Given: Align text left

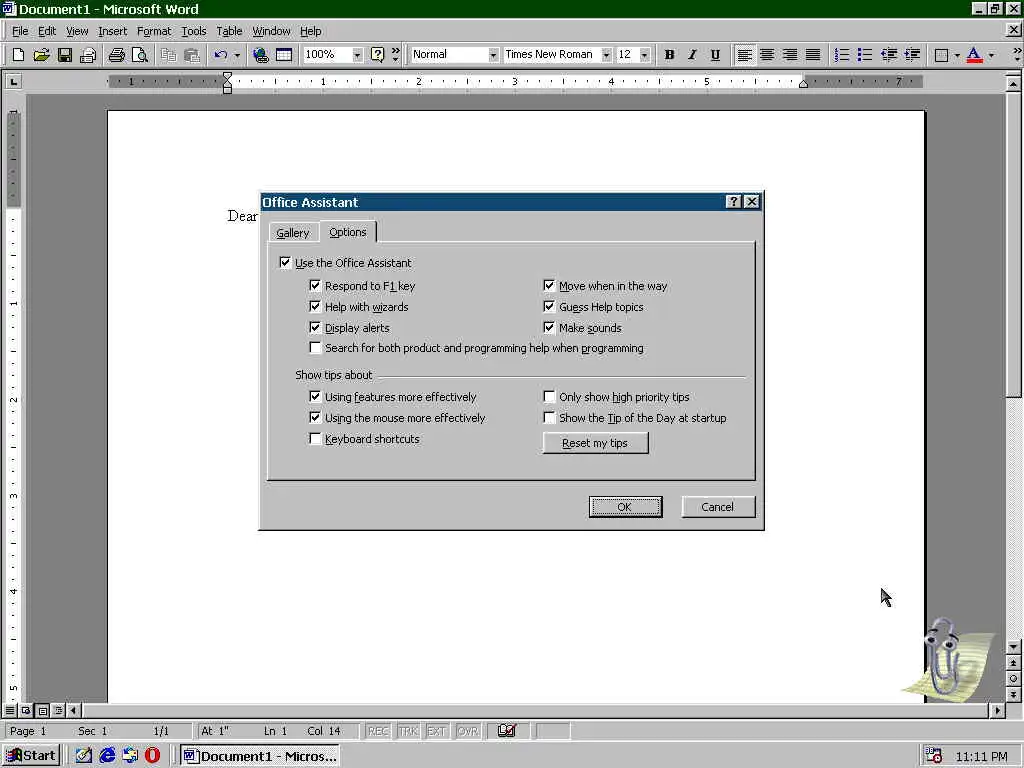Looking at the screenshot, I should tap(744, 55).
